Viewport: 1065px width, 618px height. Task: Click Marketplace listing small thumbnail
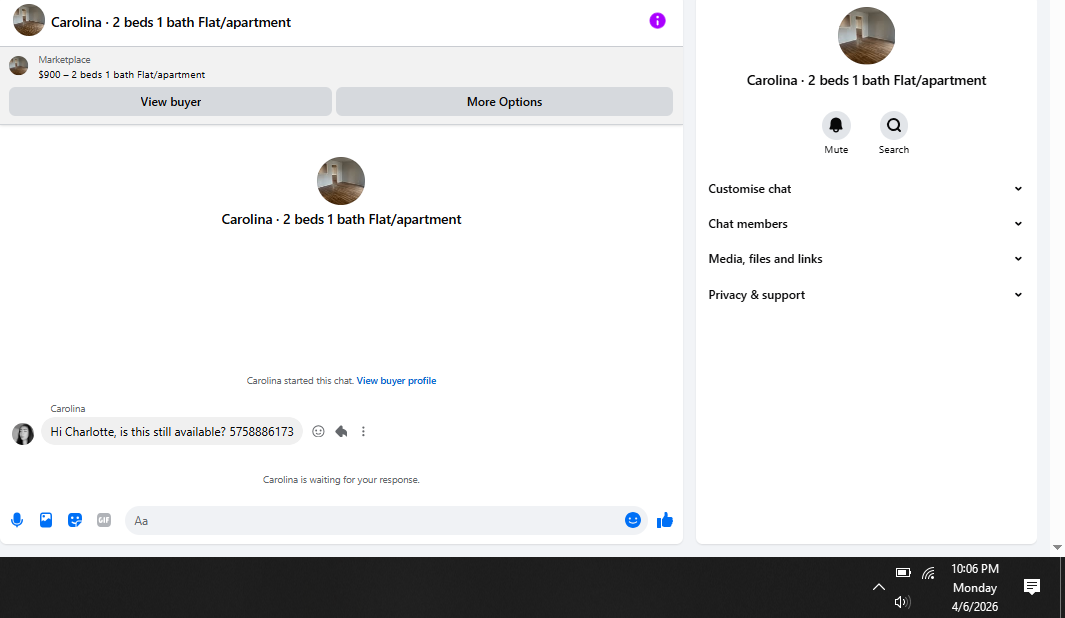pyautogui.click(x=18, y=66)
